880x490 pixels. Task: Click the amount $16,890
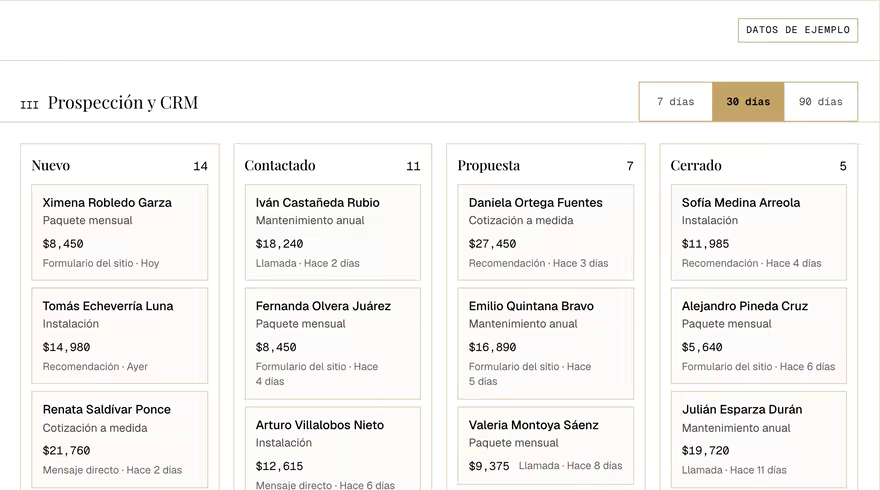pyautogui.click(x=492, y=347)
